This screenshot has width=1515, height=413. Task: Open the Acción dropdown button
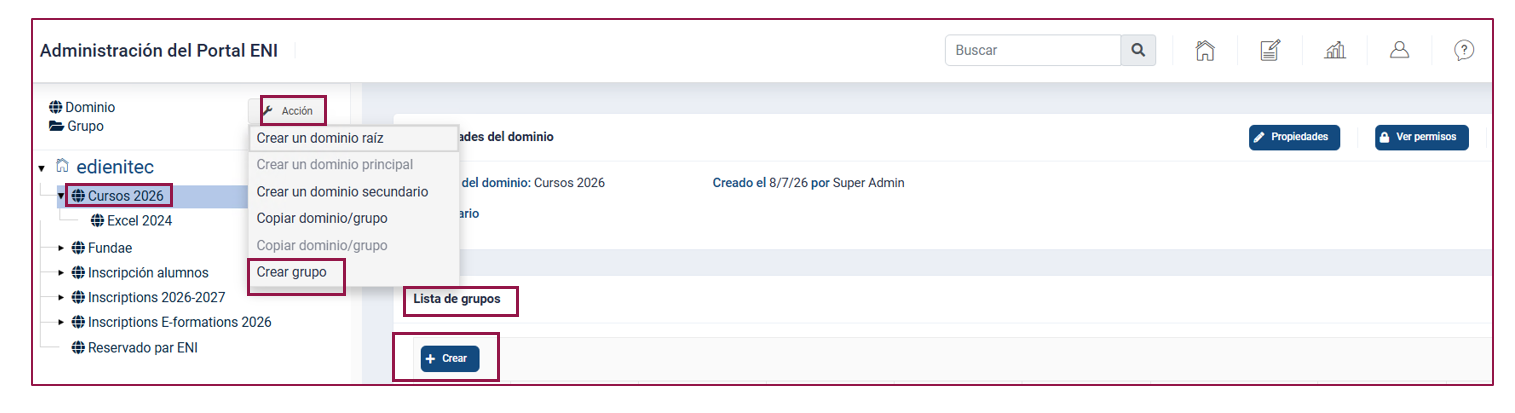287,111
